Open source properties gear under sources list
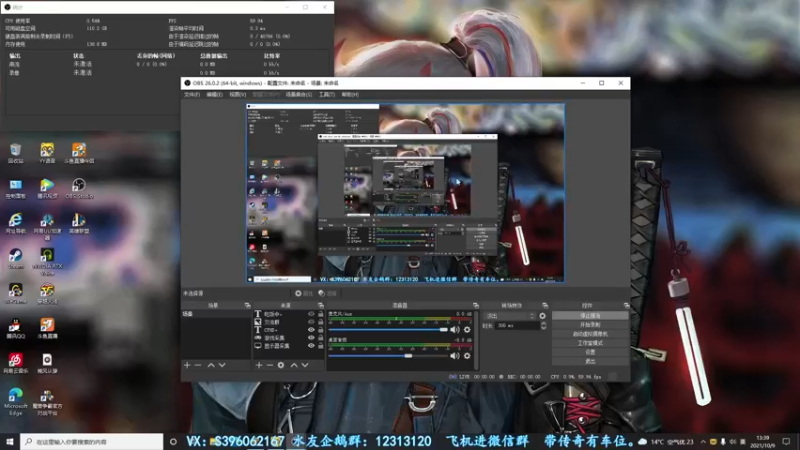Image resolution: width=800 pixels, height=450 pixels. pyautogui.click(x=281, y=365)
